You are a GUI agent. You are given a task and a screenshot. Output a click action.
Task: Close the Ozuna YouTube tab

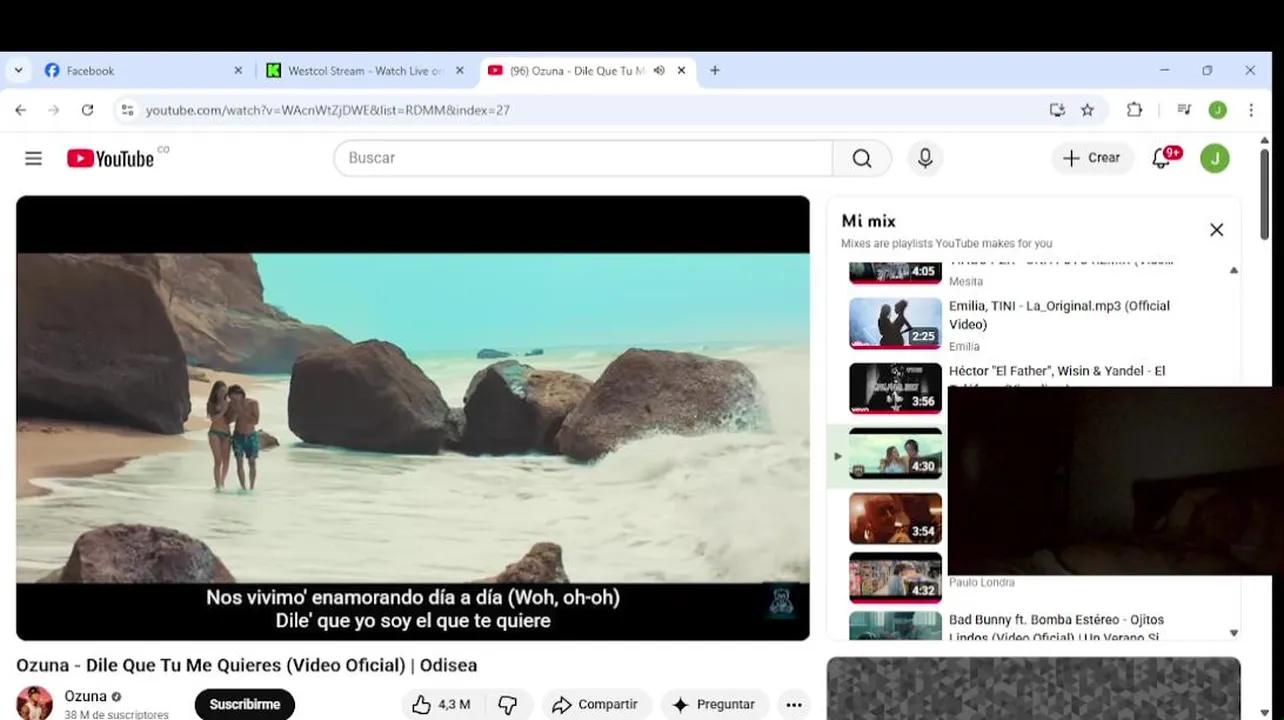[x=682, y=71]
